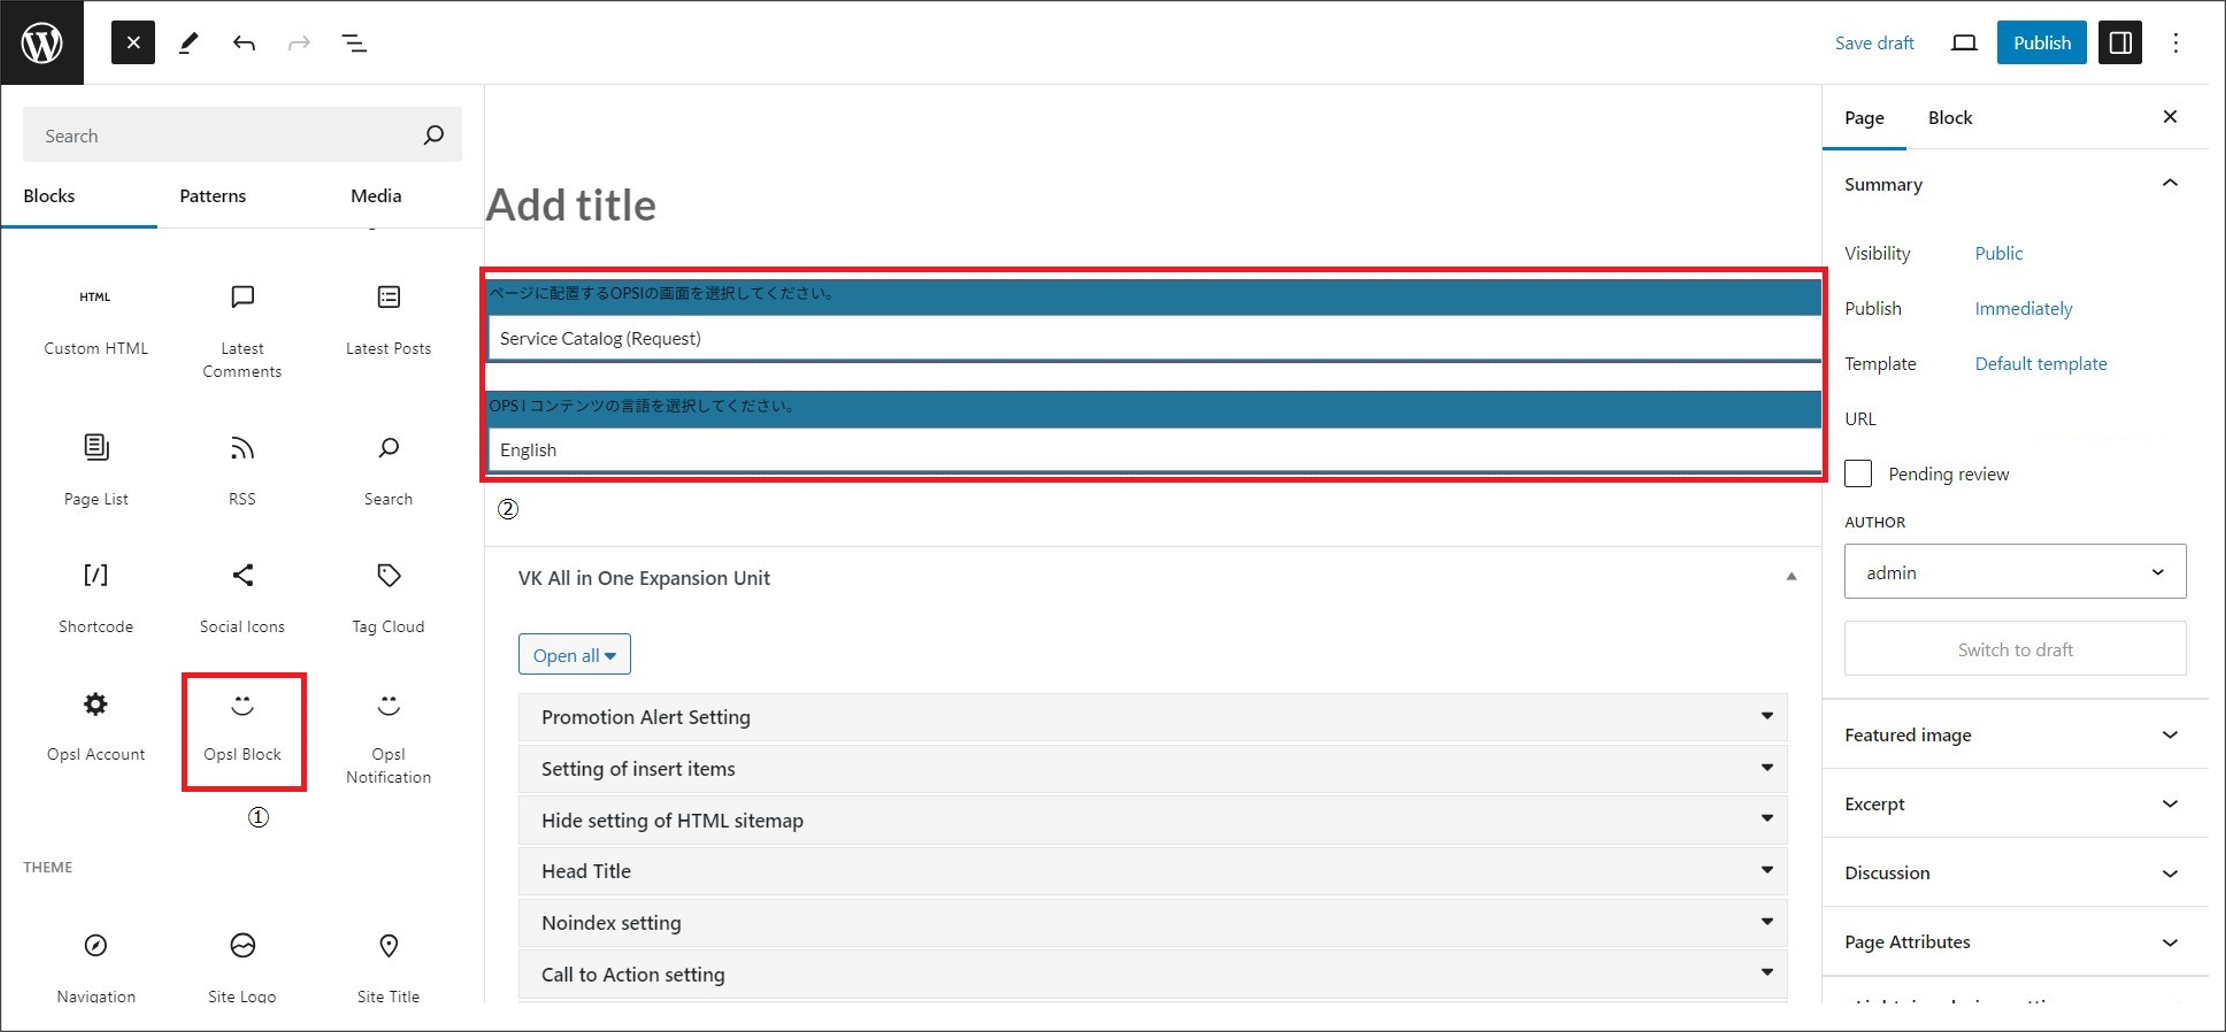Expand the Featured image section
Screen dimensions: 2226x1032
2014,735
